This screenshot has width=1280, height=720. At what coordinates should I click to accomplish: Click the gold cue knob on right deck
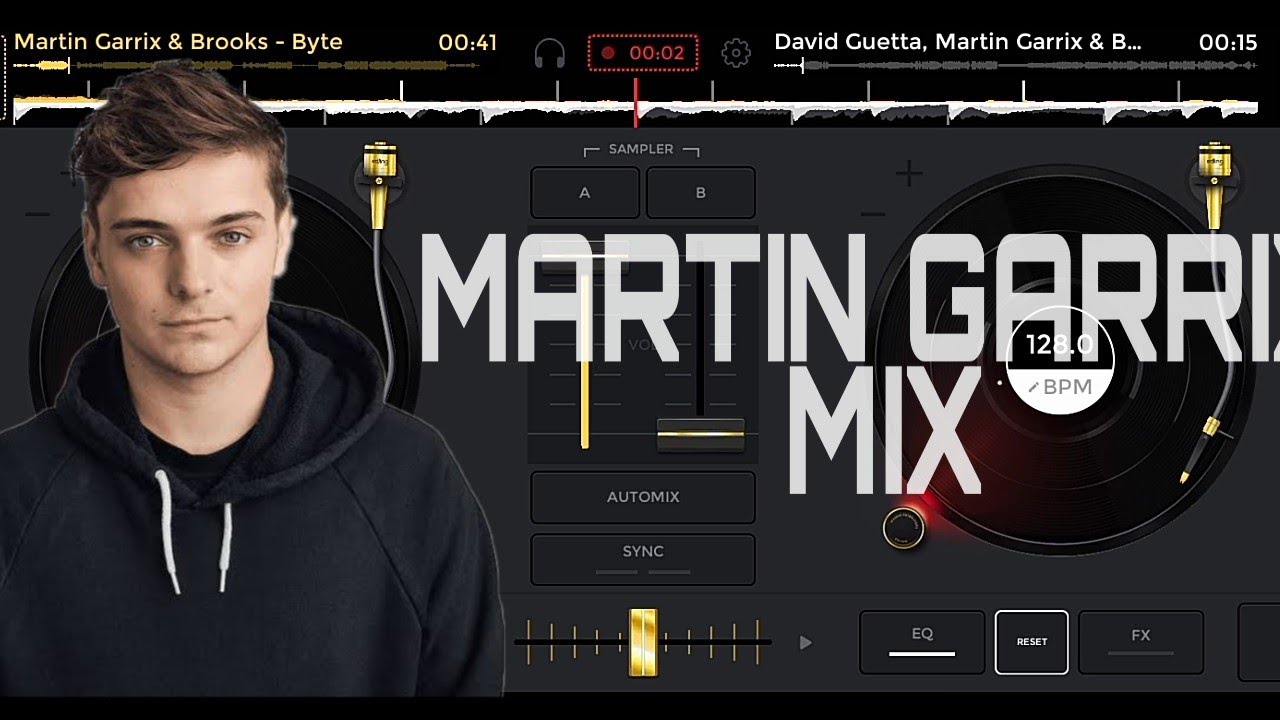point(903,528)
